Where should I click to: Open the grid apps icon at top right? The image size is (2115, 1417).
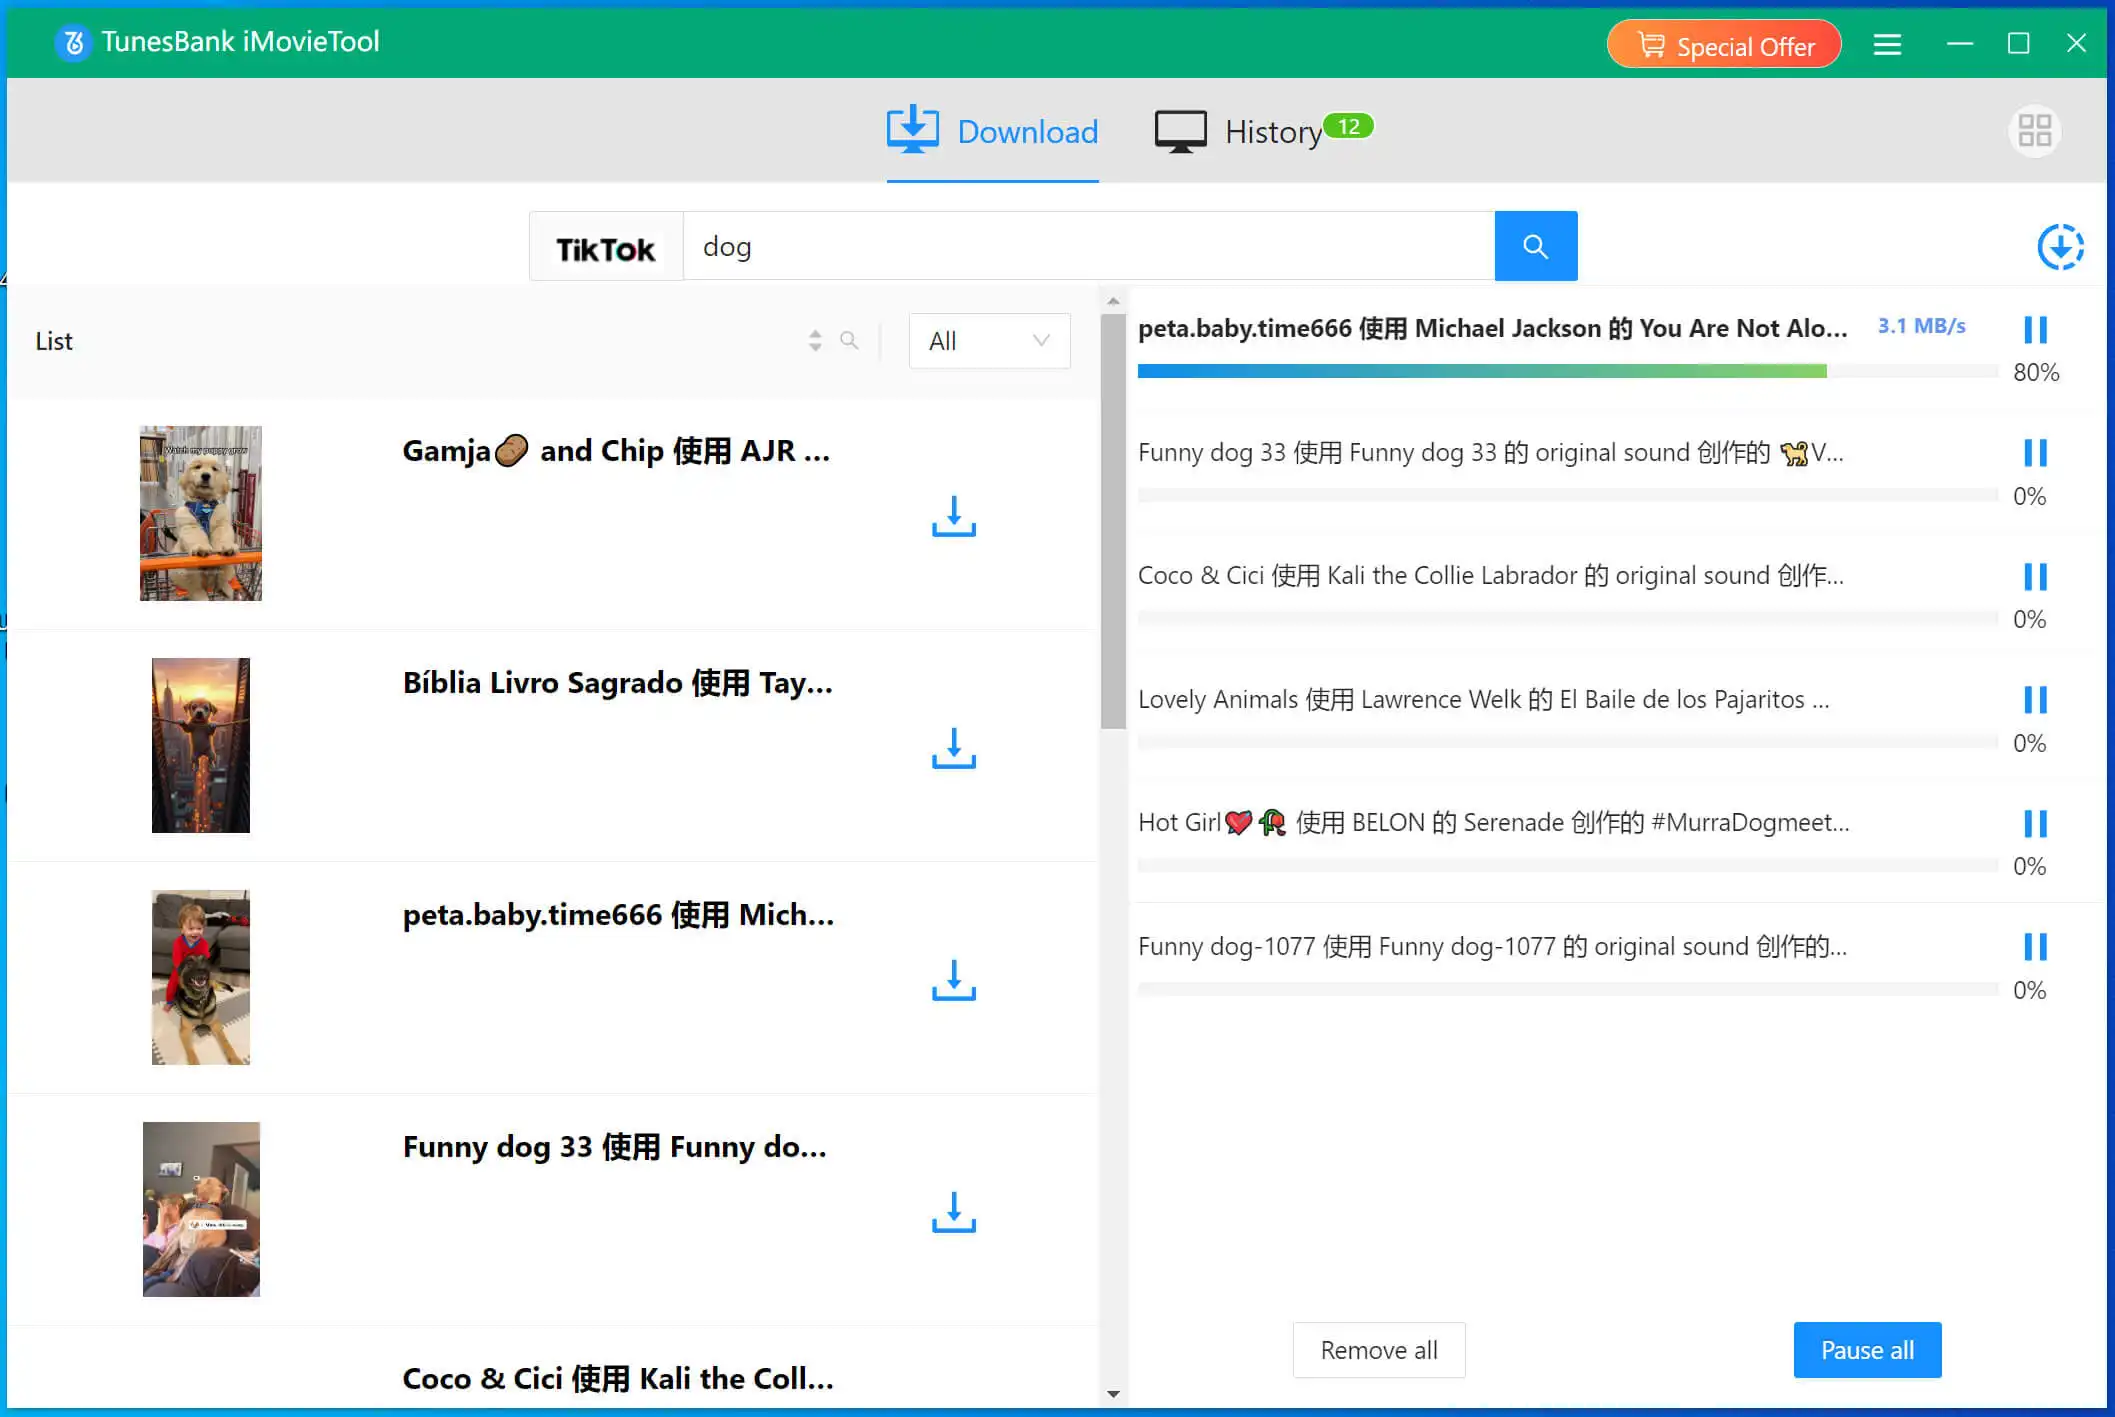click(2034, 130)
